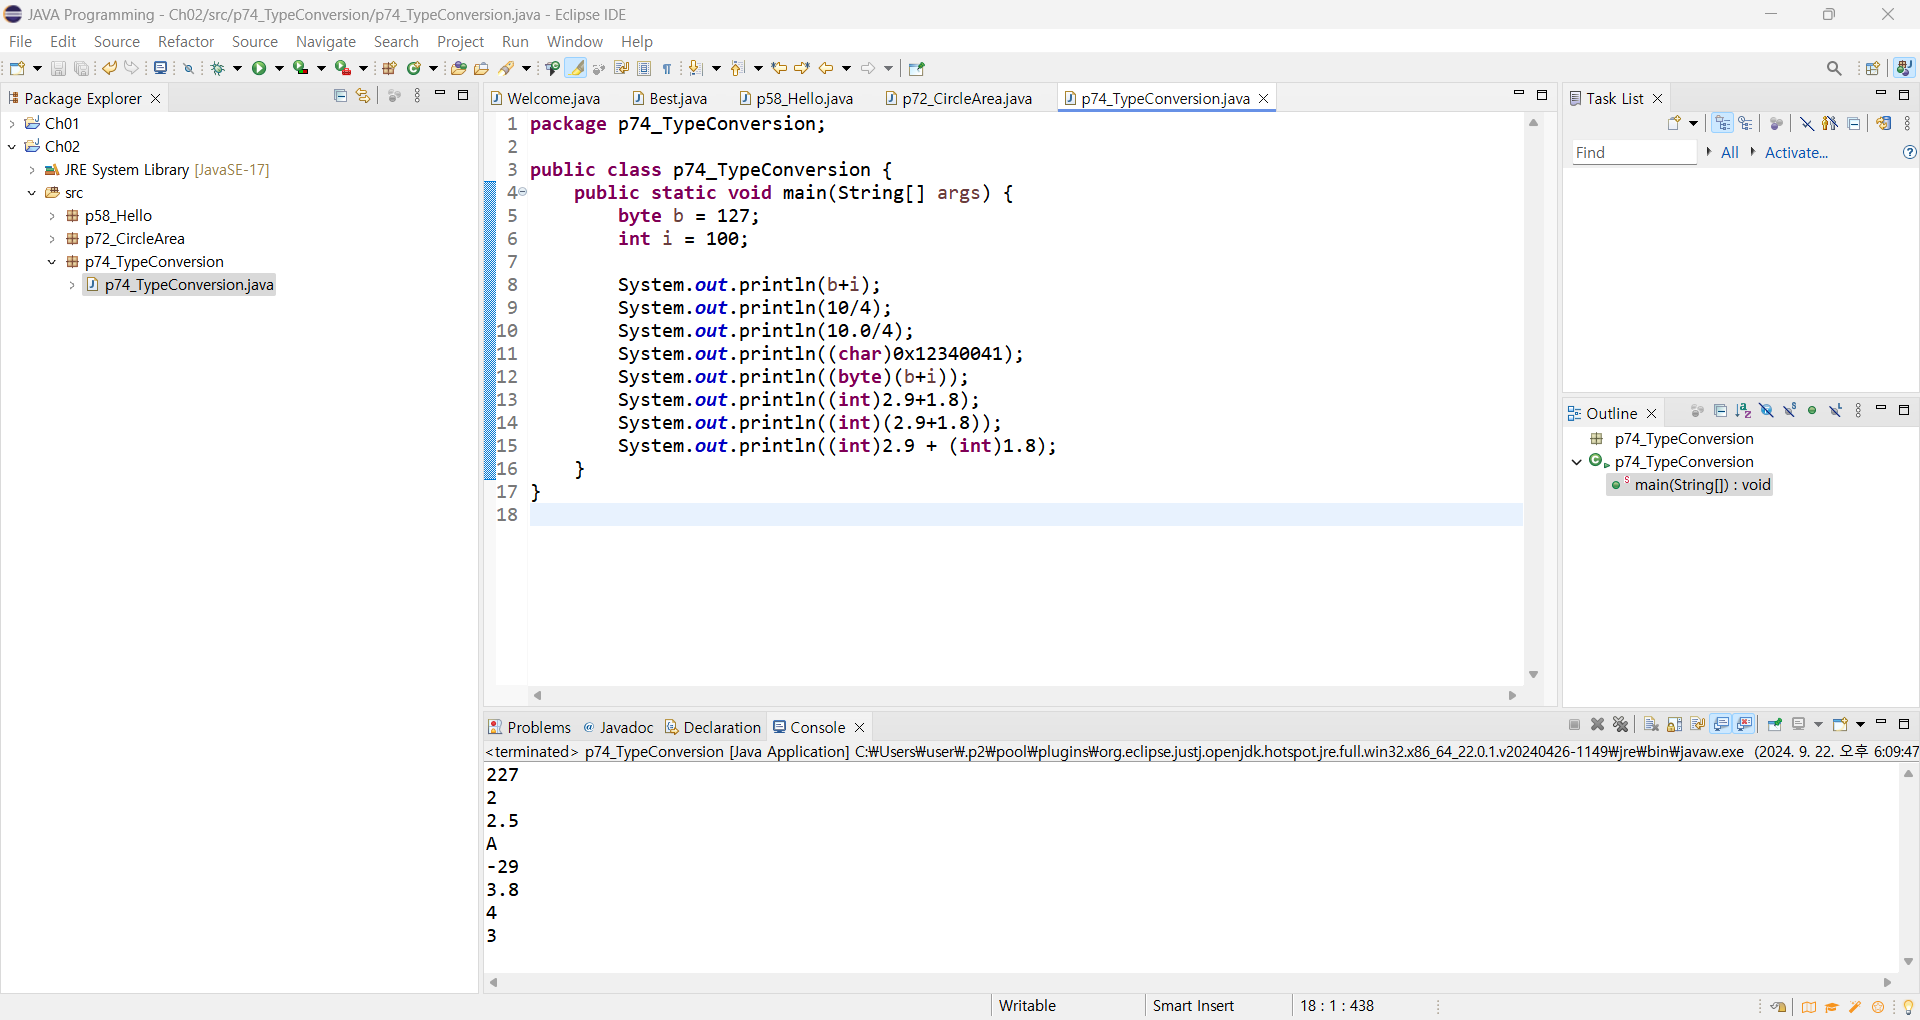
Task: Switch to the p72_CircleArea.java tab
Action: tap(959, 98)
